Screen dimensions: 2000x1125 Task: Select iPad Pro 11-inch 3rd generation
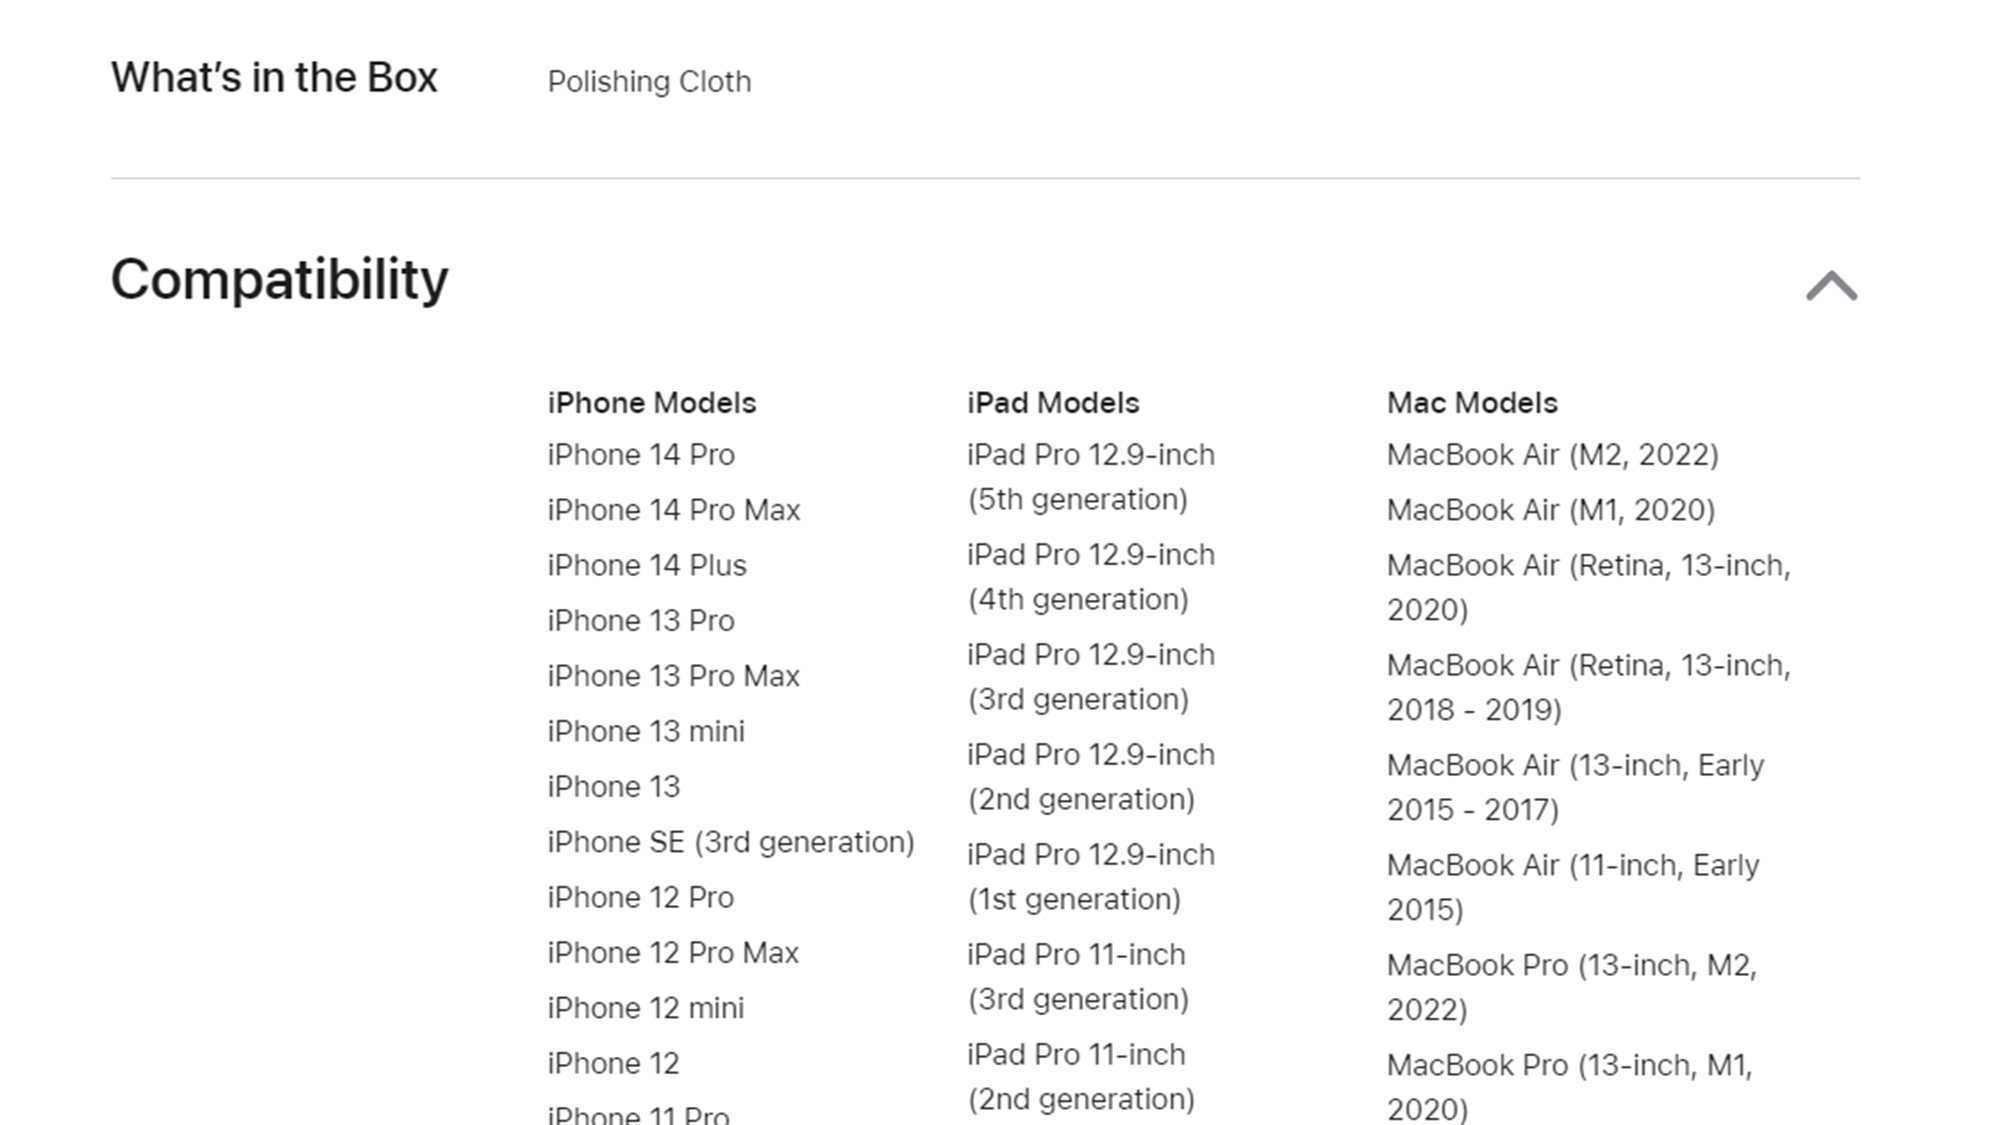pyautogui.click(x=1076, y=977)
